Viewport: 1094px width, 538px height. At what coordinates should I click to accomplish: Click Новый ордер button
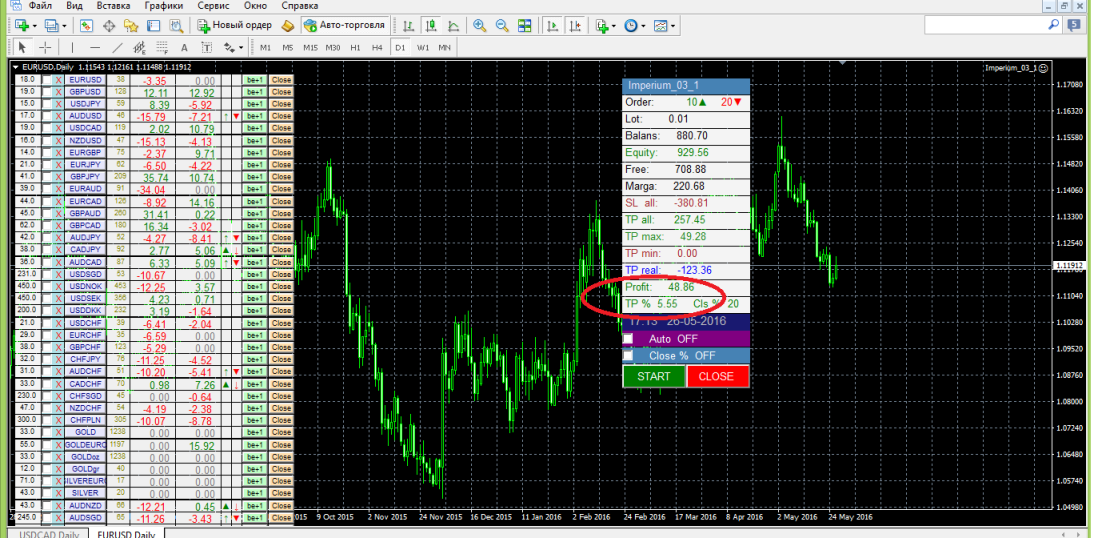[x=234, y=26]
